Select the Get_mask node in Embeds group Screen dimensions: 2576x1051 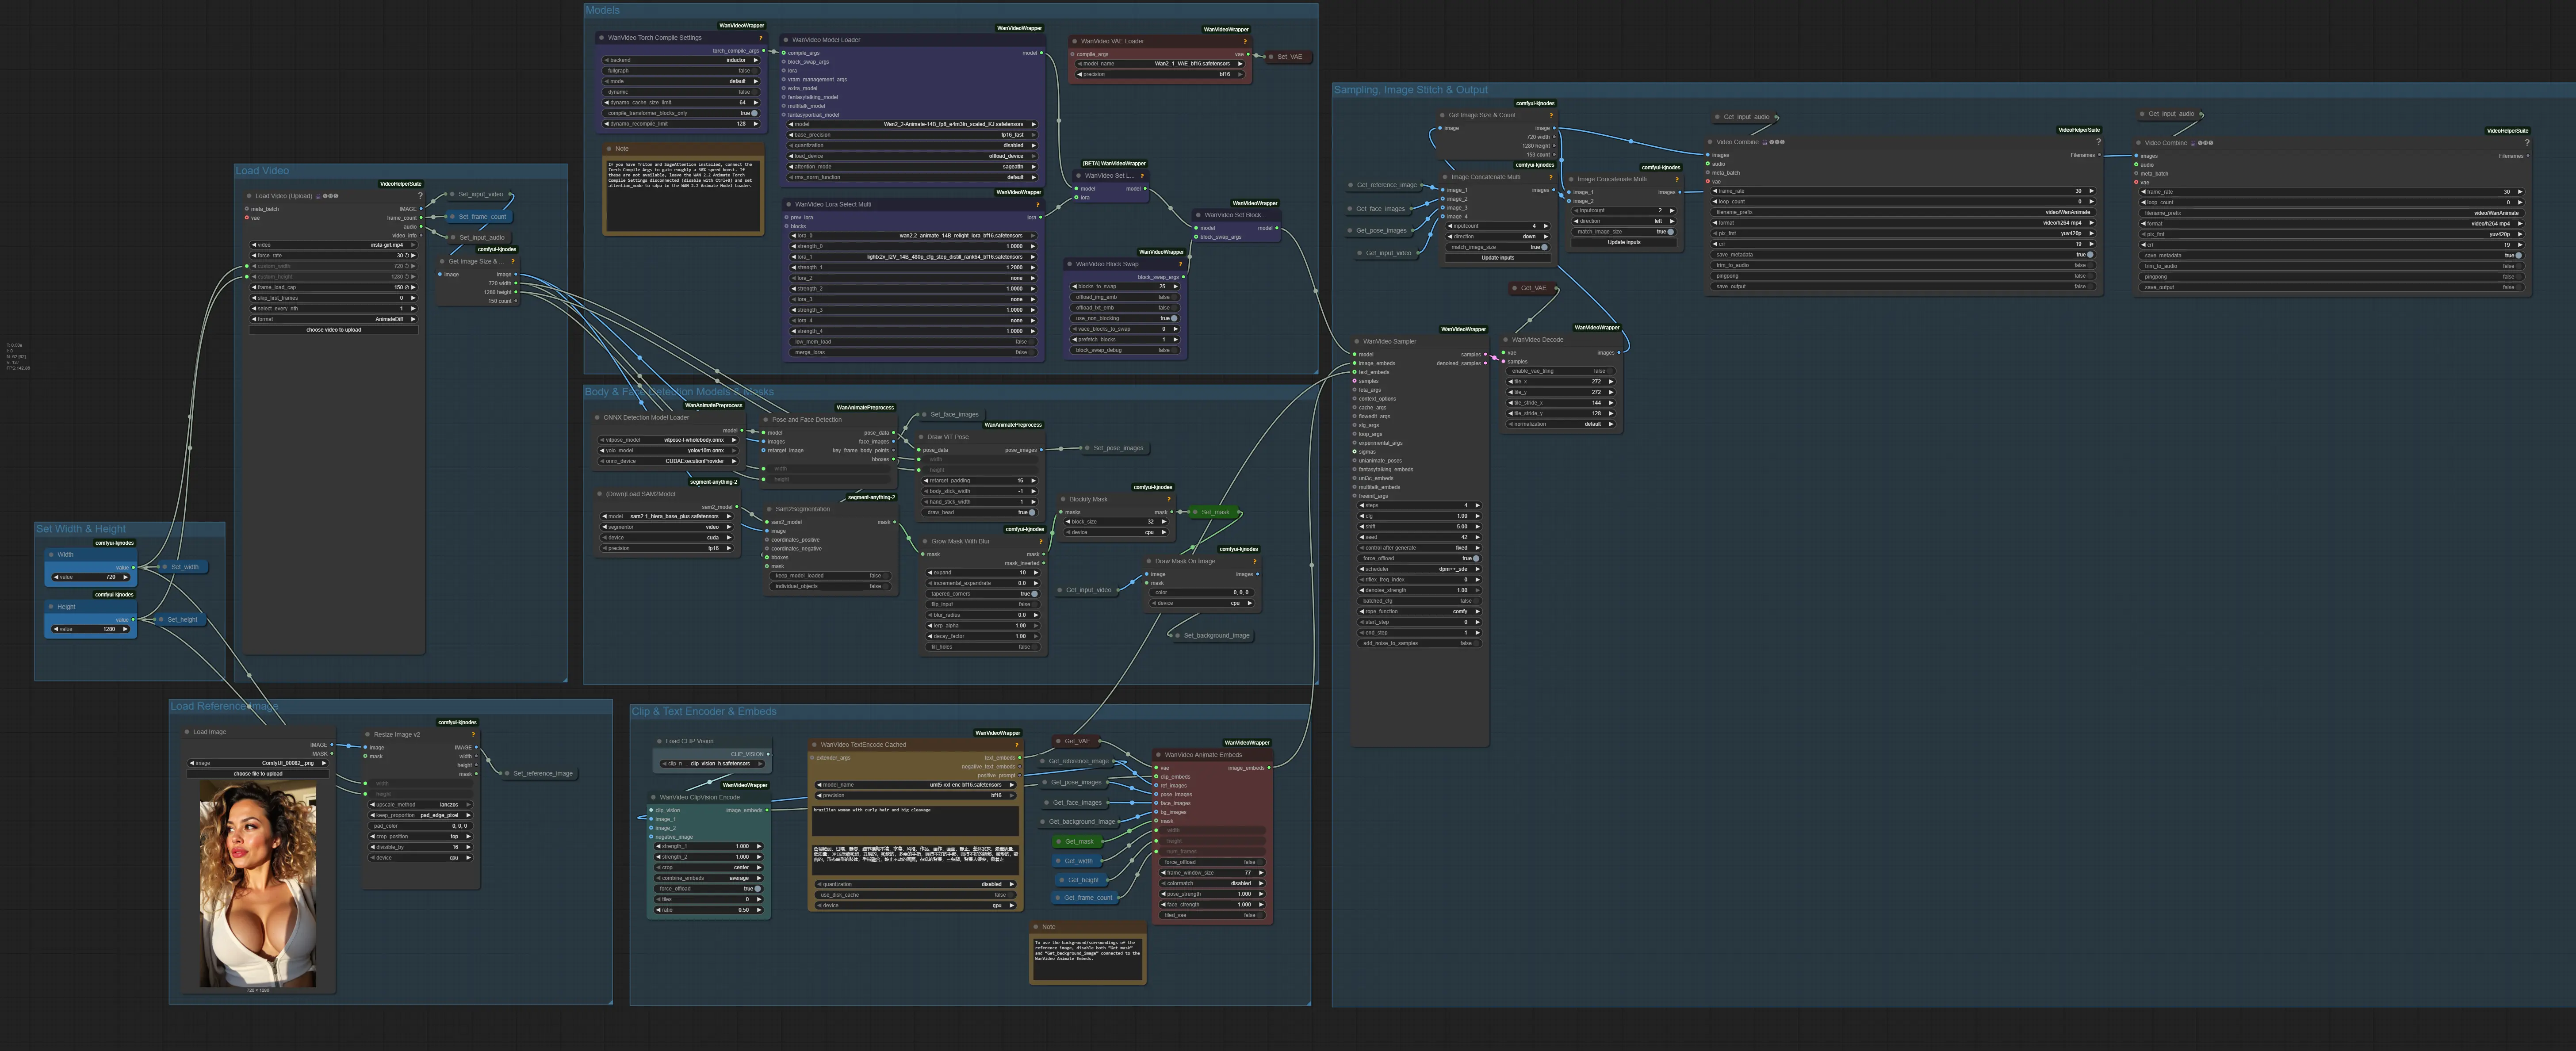tap(1079, 841)
